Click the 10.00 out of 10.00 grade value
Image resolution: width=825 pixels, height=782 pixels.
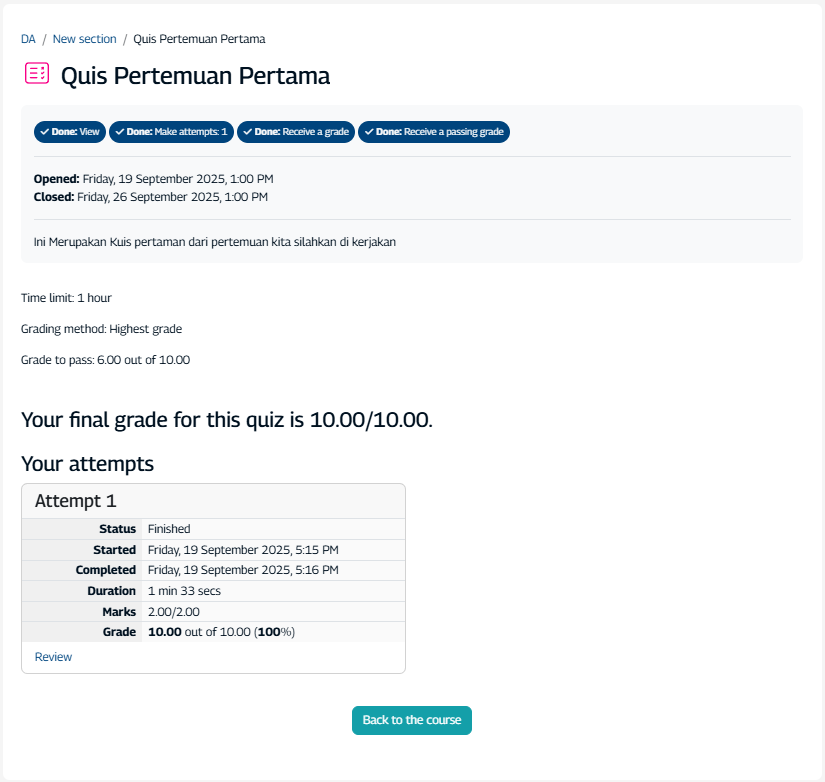pos(221,632)
